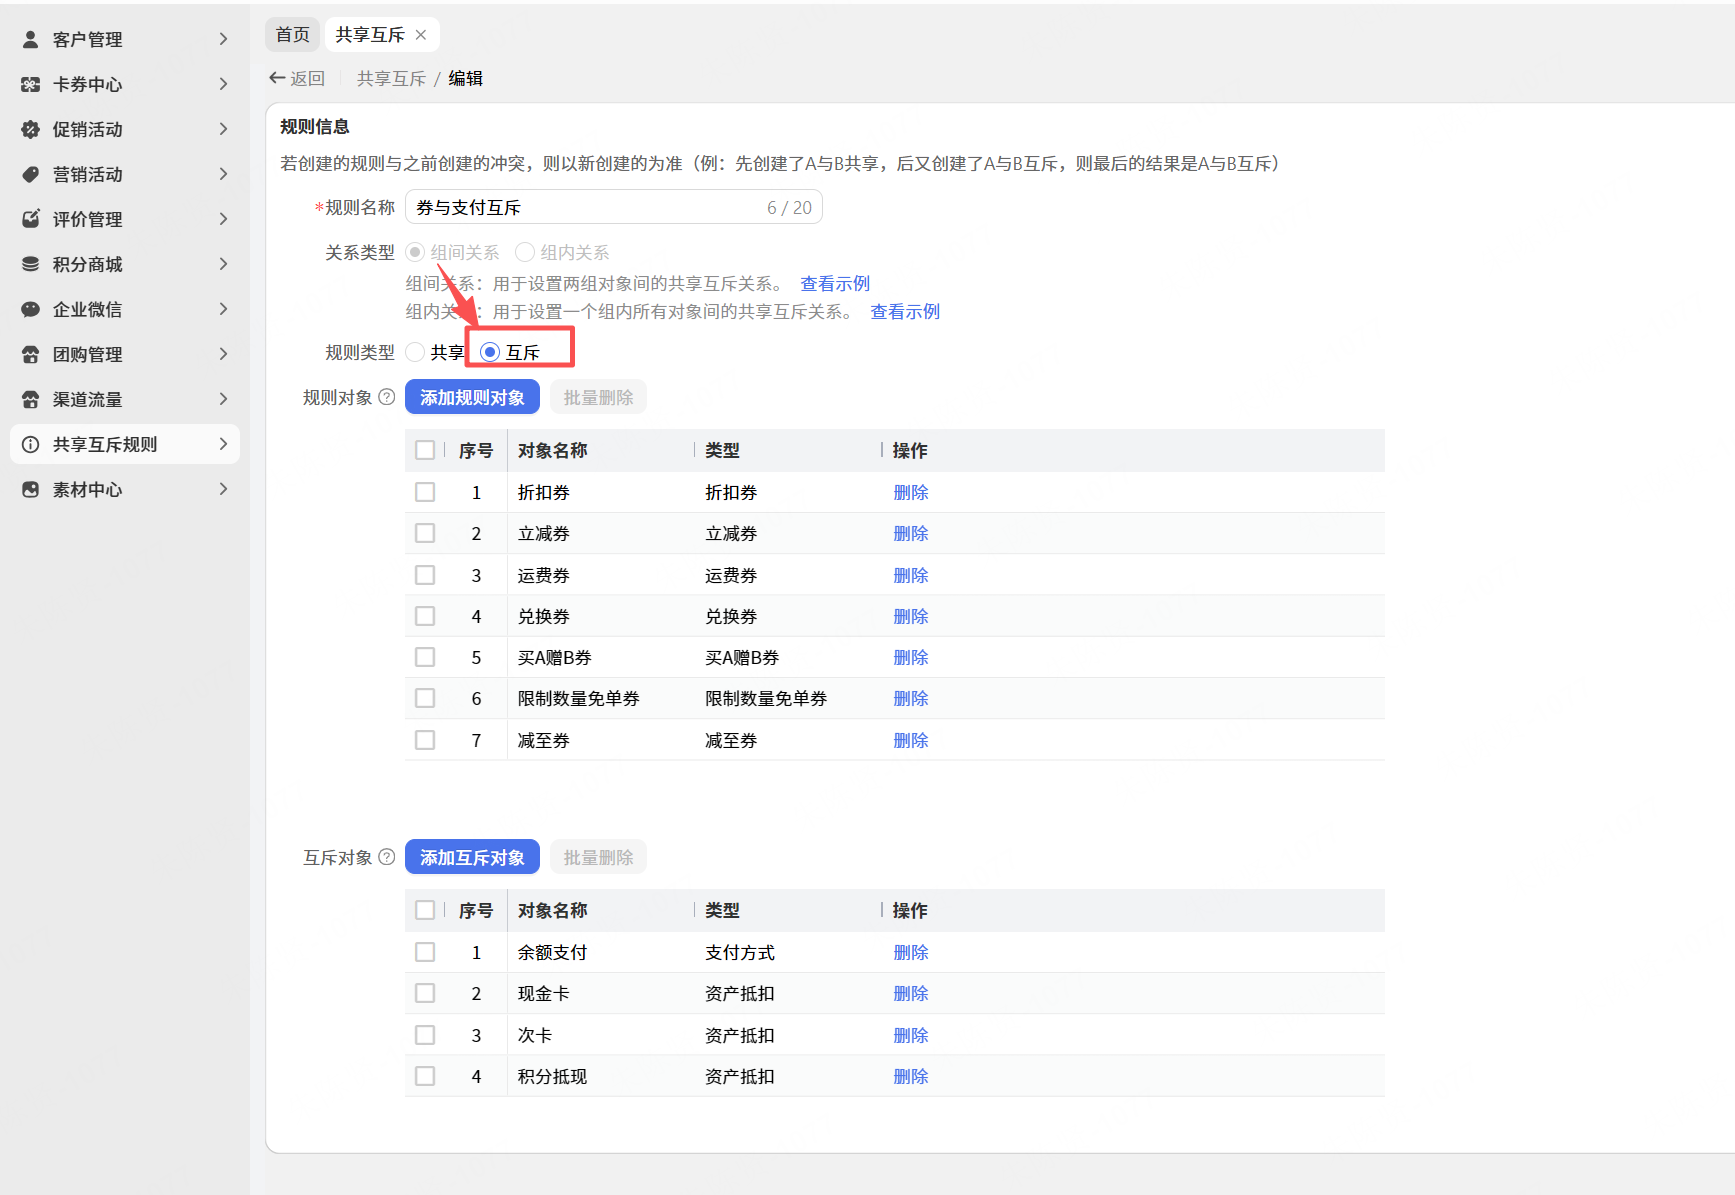
Task: Delete the 减至券 row
Action: point(911,740)
